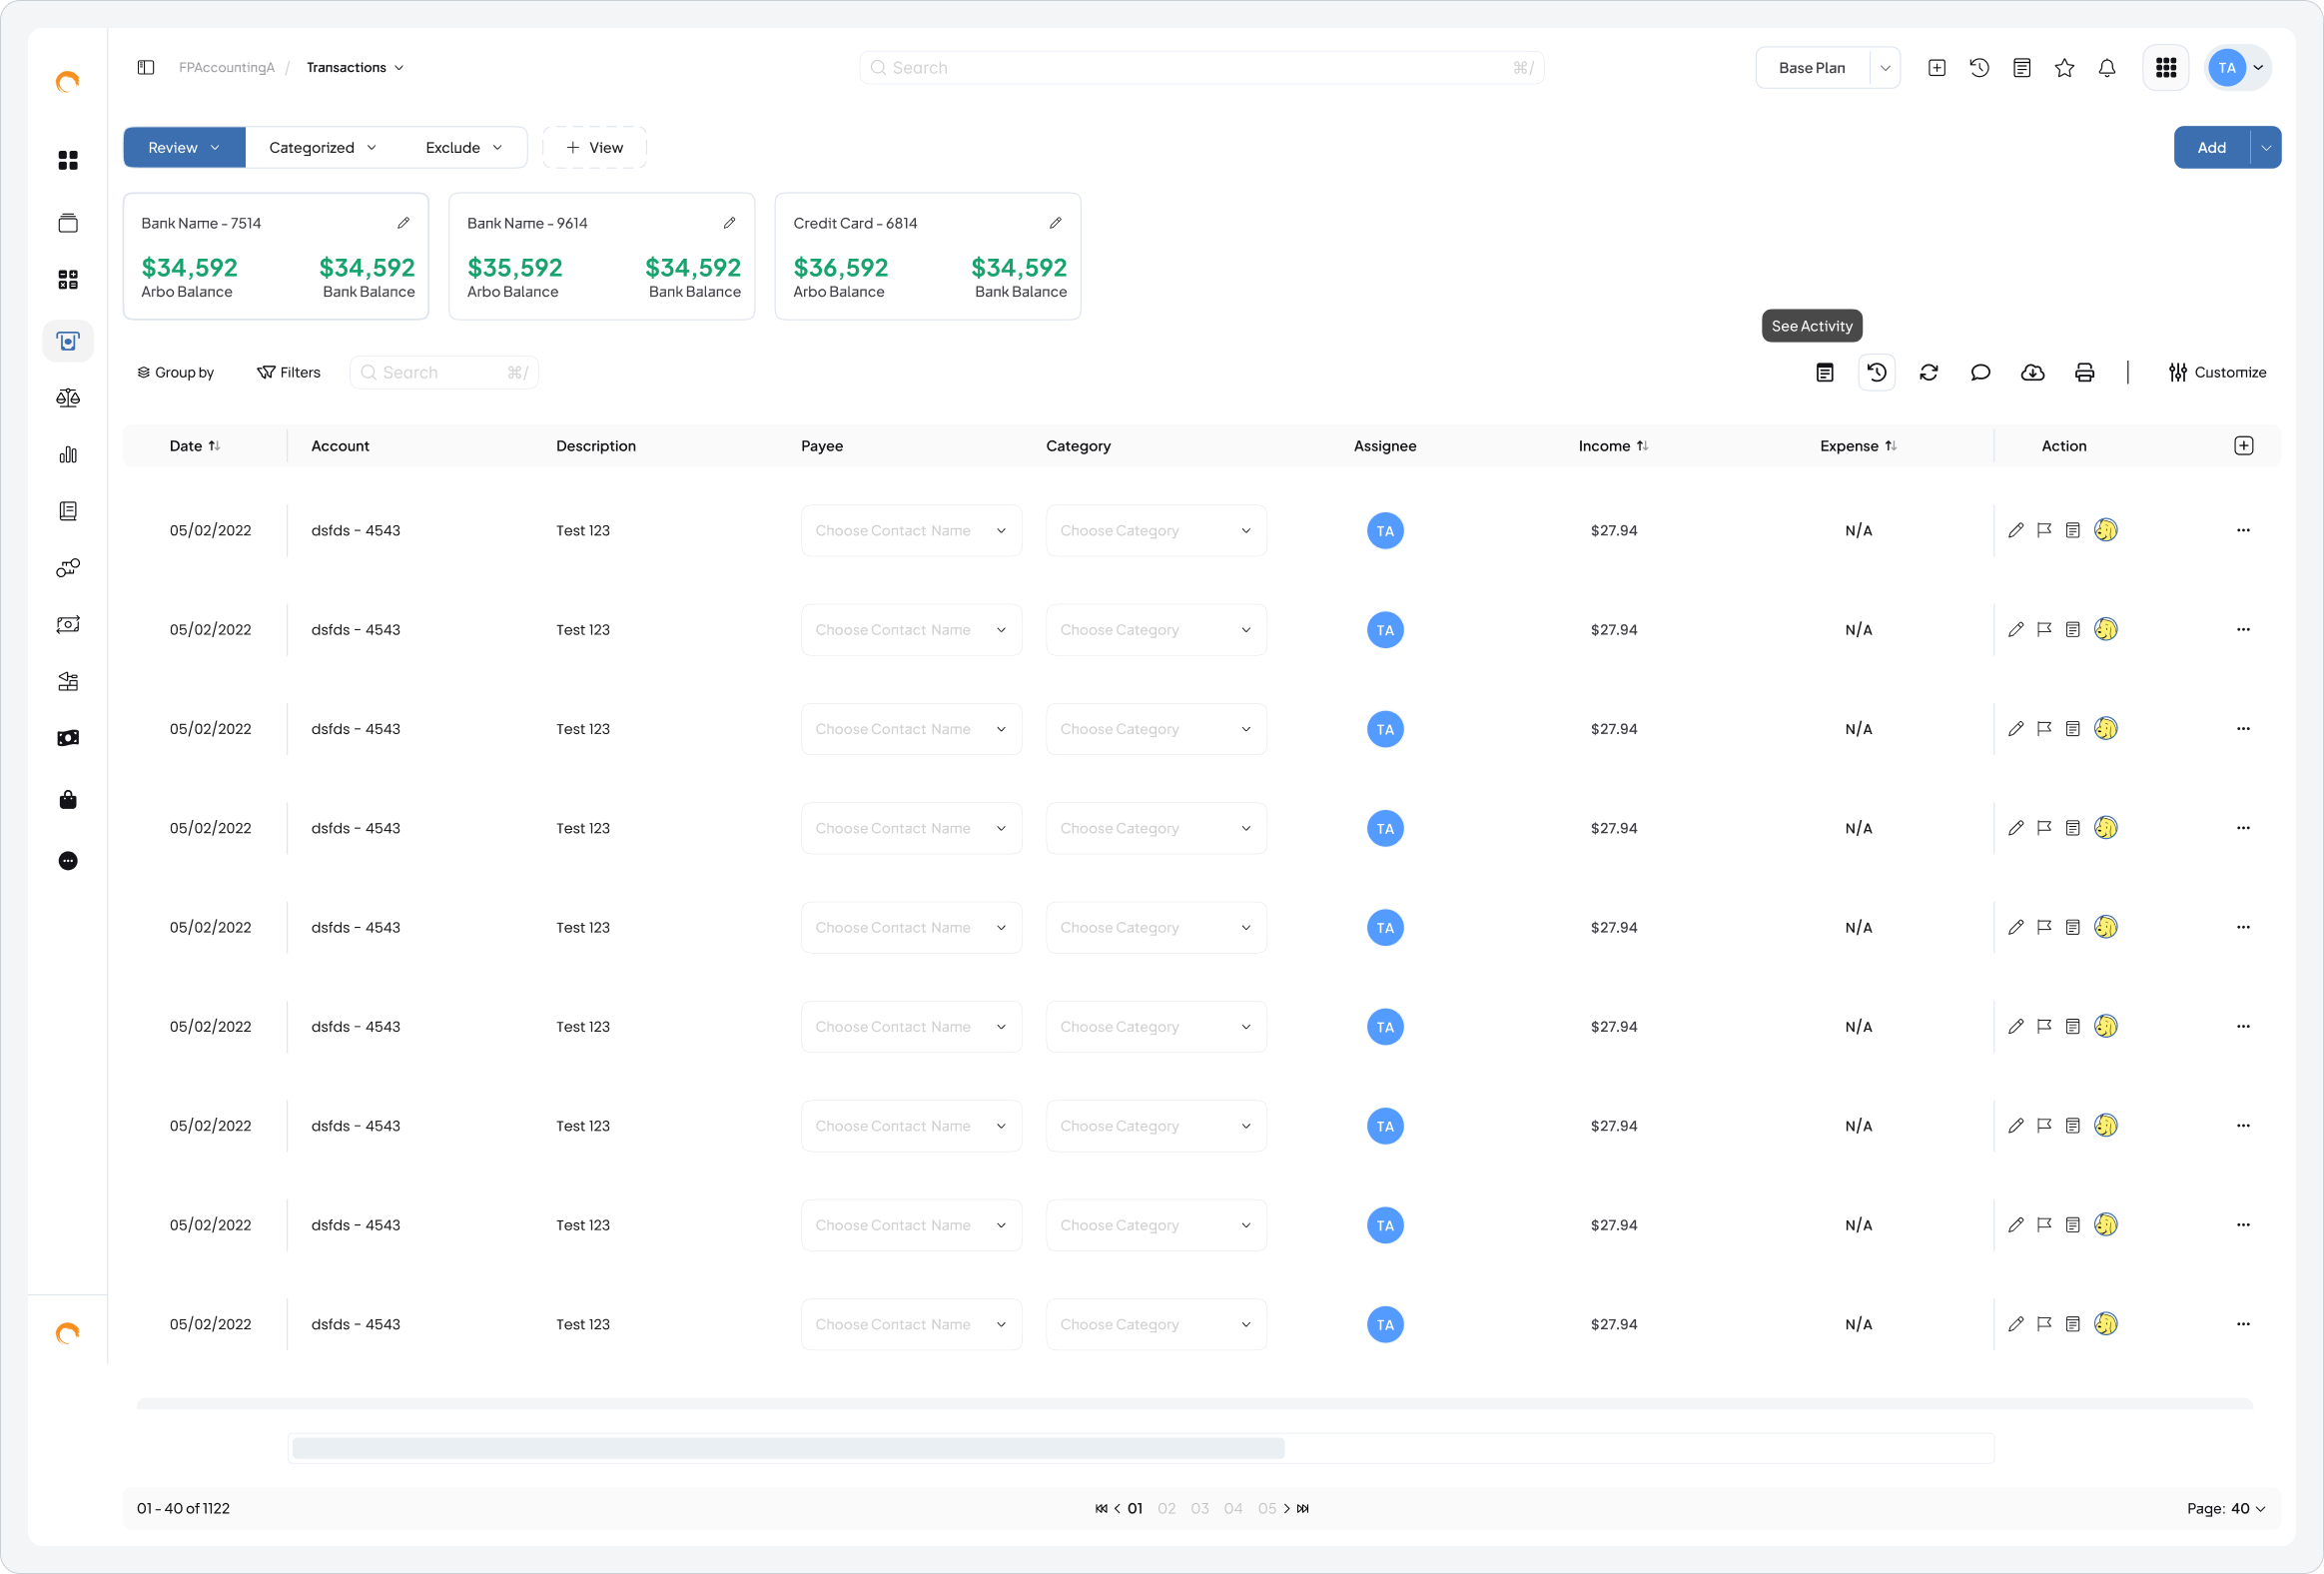Click the horizontal table scrollbar thumb
Image resolution: width=2324 pixels, height=1574 pixels.
tap(788, 1448)
